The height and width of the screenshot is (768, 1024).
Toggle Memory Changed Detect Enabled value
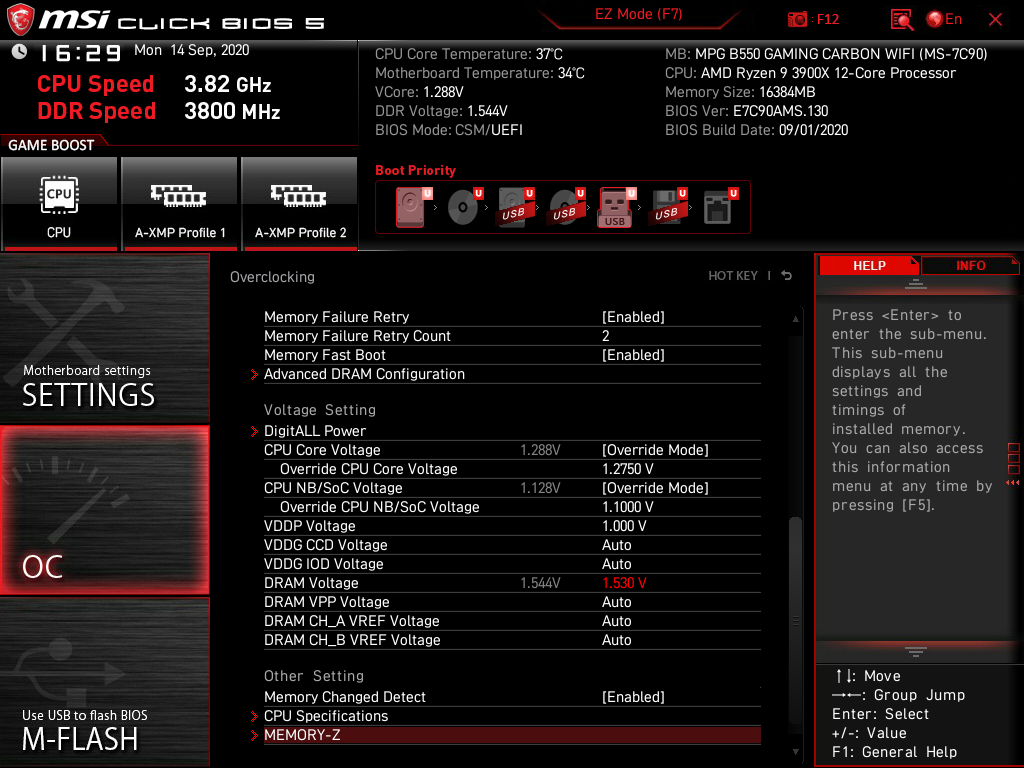633,697
